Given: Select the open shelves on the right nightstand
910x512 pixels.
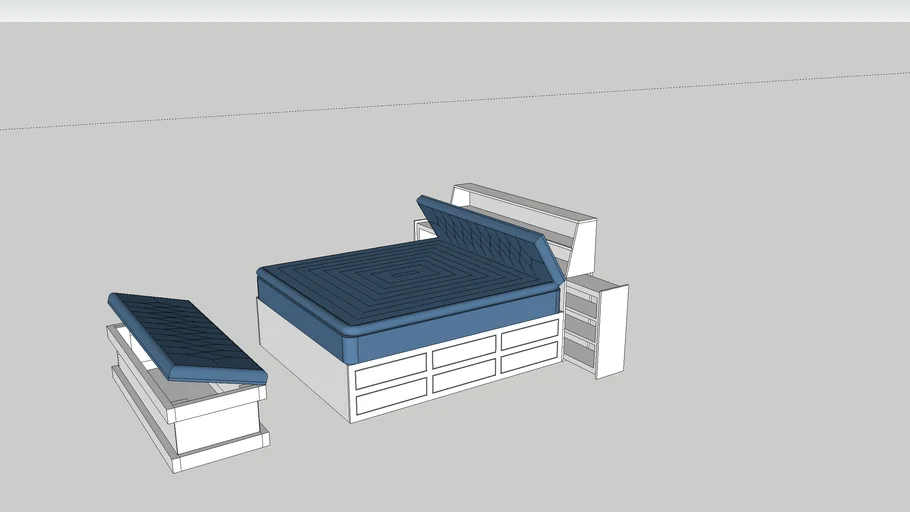Looking at the screenshot, I should [581, 320].
